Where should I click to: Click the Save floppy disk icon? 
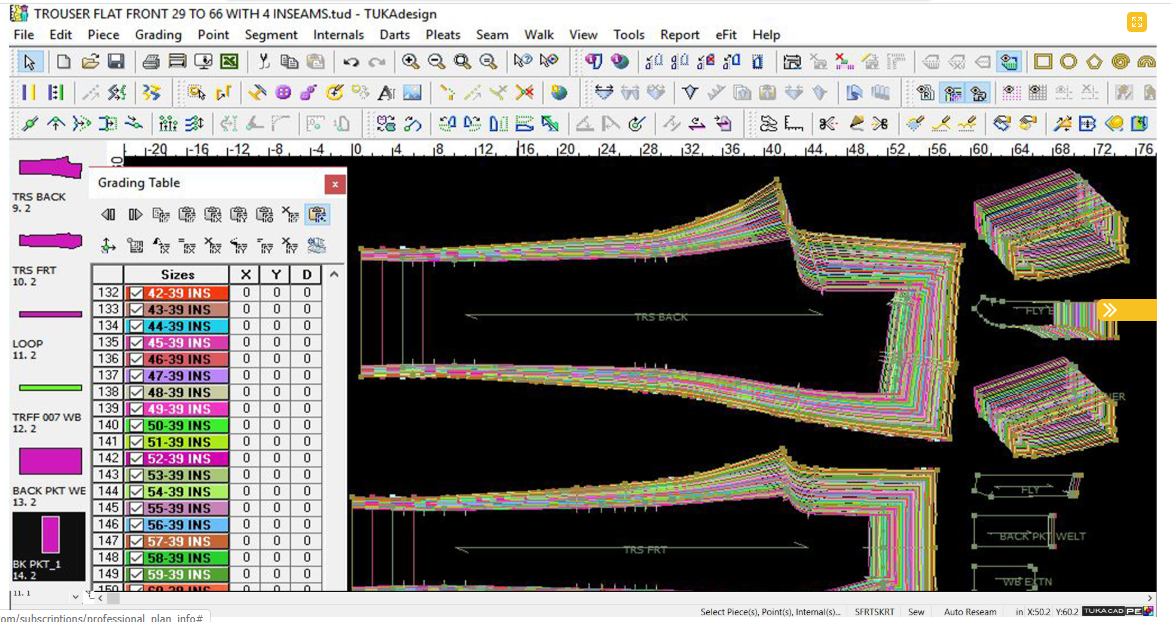tap(116, 62)
